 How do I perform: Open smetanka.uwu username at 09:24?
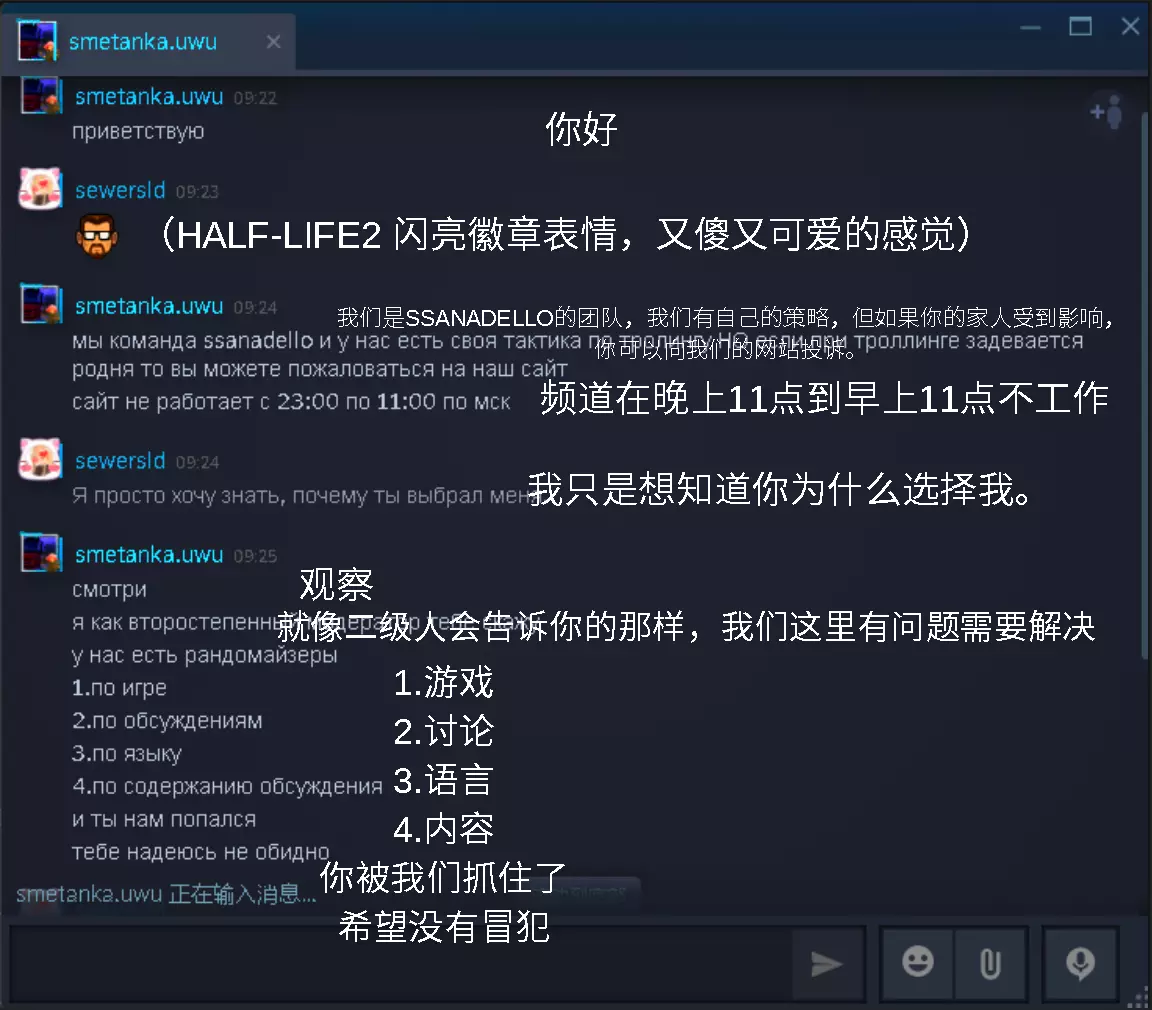149,306
